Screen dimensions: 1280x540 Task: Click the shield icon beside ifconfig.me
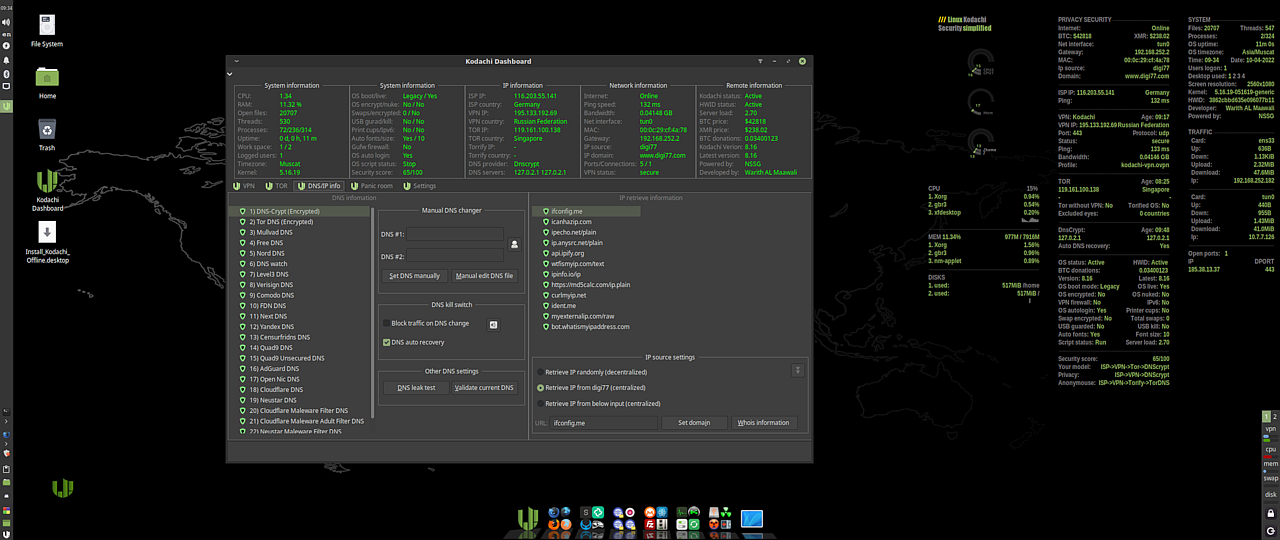pyautogui.click(x=544, y=212)
